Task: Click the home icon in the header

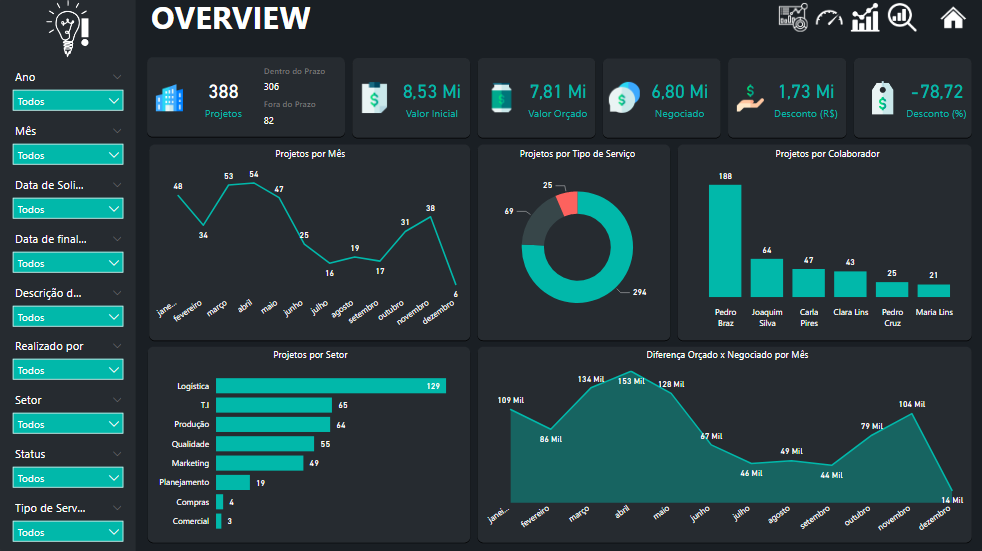Action: point(953,17)
